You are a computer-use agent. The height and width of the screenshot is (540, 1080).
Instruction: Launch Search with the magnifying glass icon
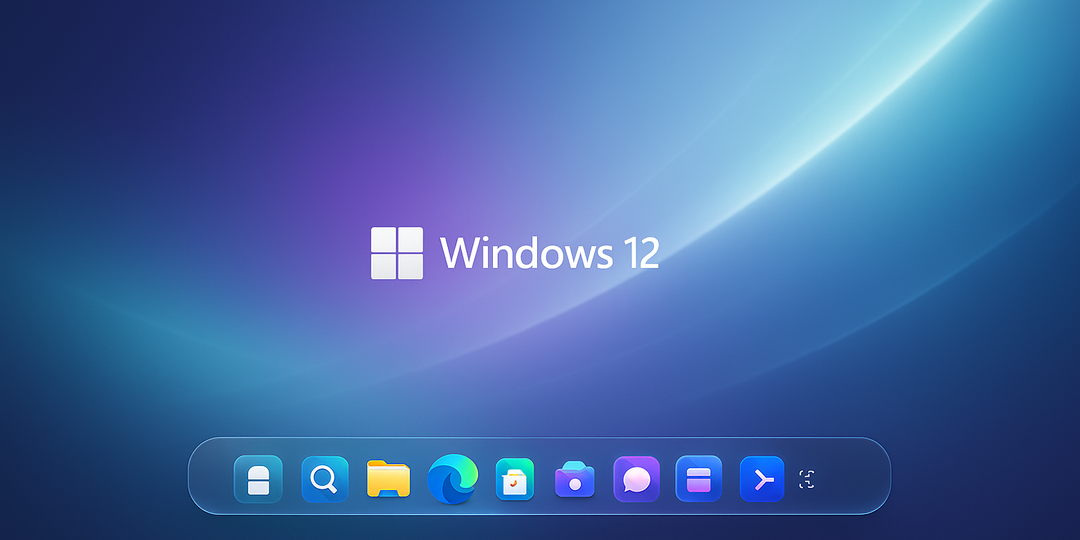pos(324,479)
